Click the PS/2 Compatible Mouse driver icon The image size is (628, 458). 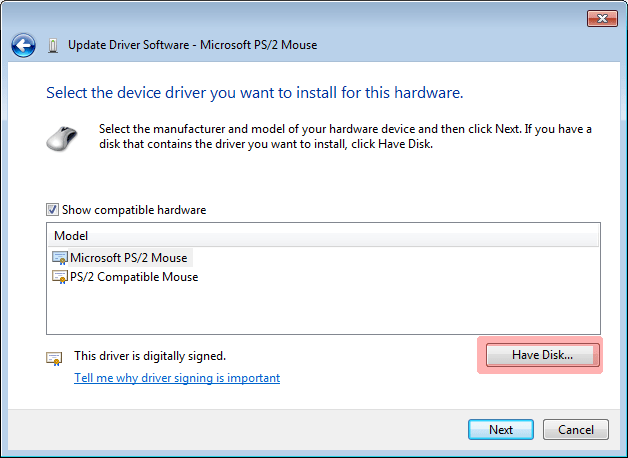coord(59,277)
